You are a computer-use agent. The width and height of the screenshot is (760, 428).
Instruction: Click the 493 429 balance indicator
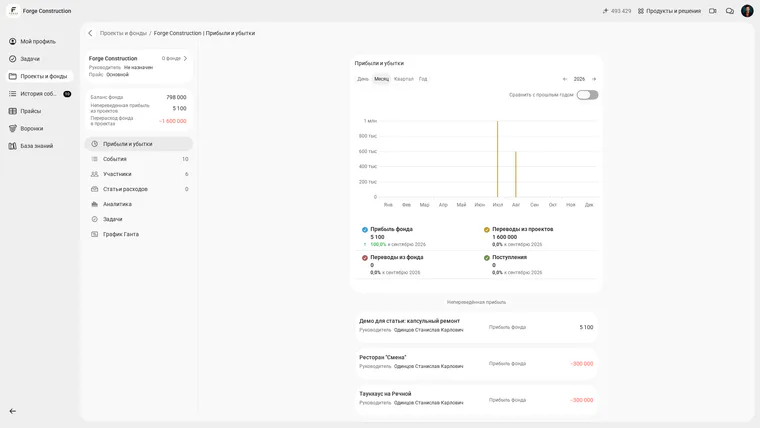point(617,11)
